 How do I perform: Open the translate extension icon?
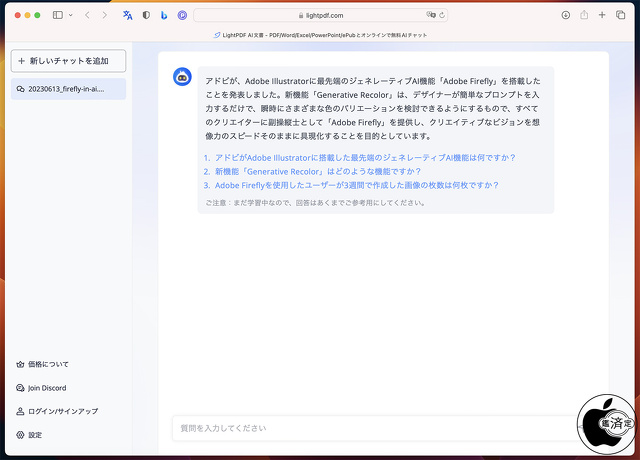pos(128,15)
